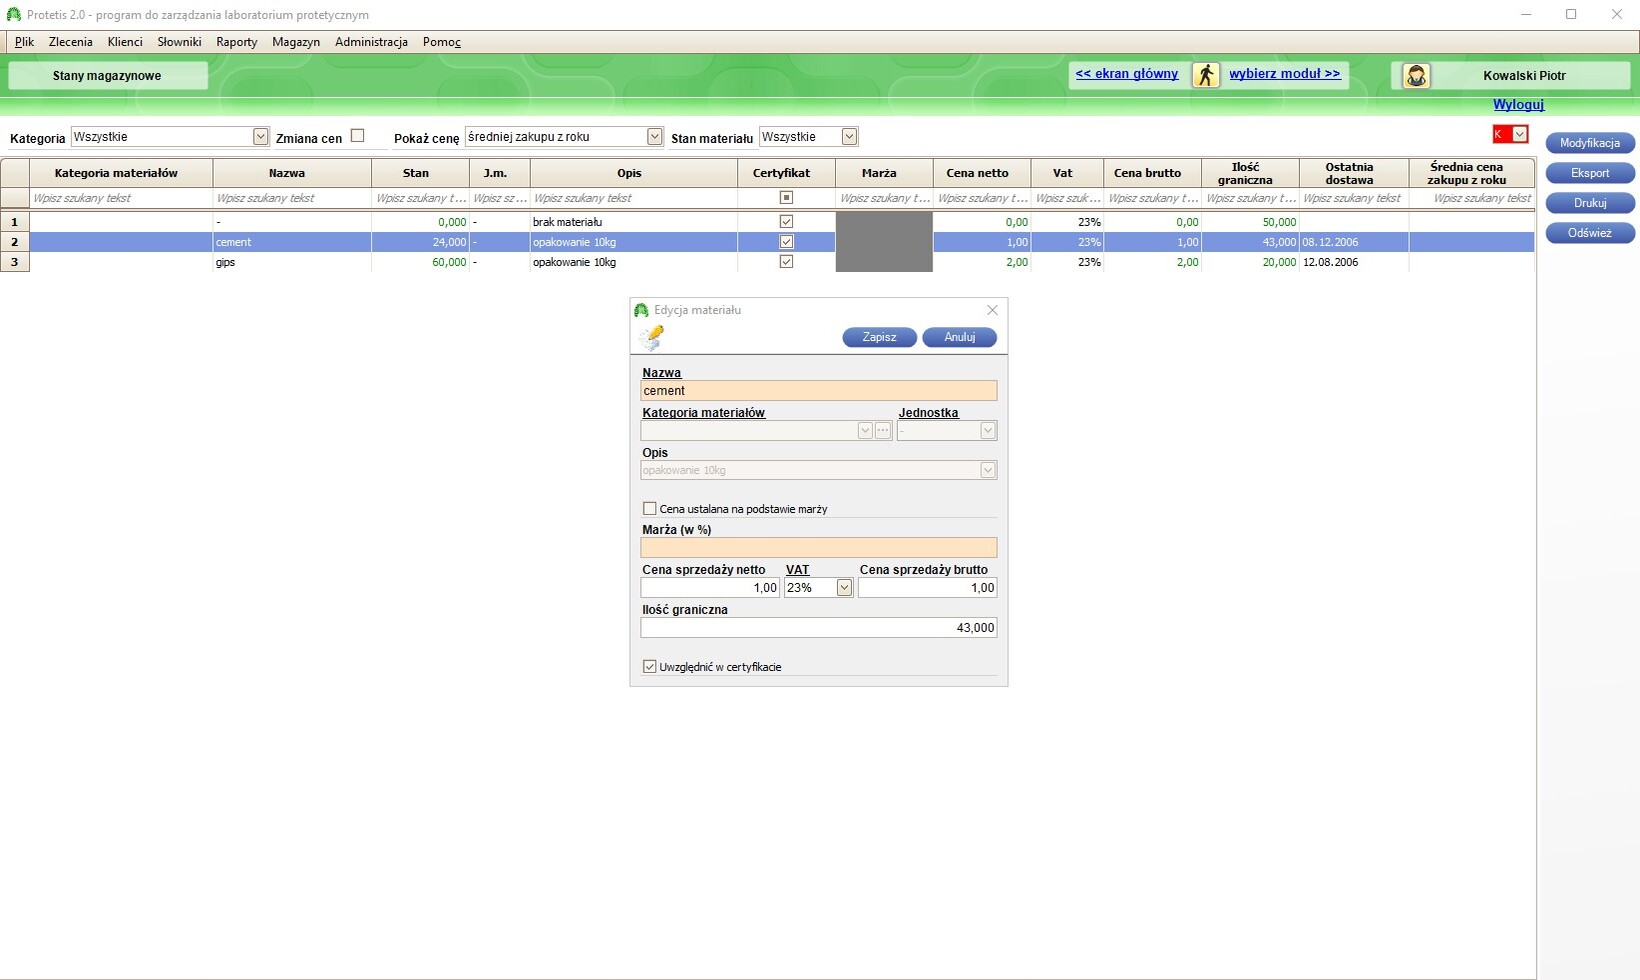Click the Ilość graniczna input field
The height and width of the screenshot is (980, 1640).
pyautogui.click(x=818, y=628)
